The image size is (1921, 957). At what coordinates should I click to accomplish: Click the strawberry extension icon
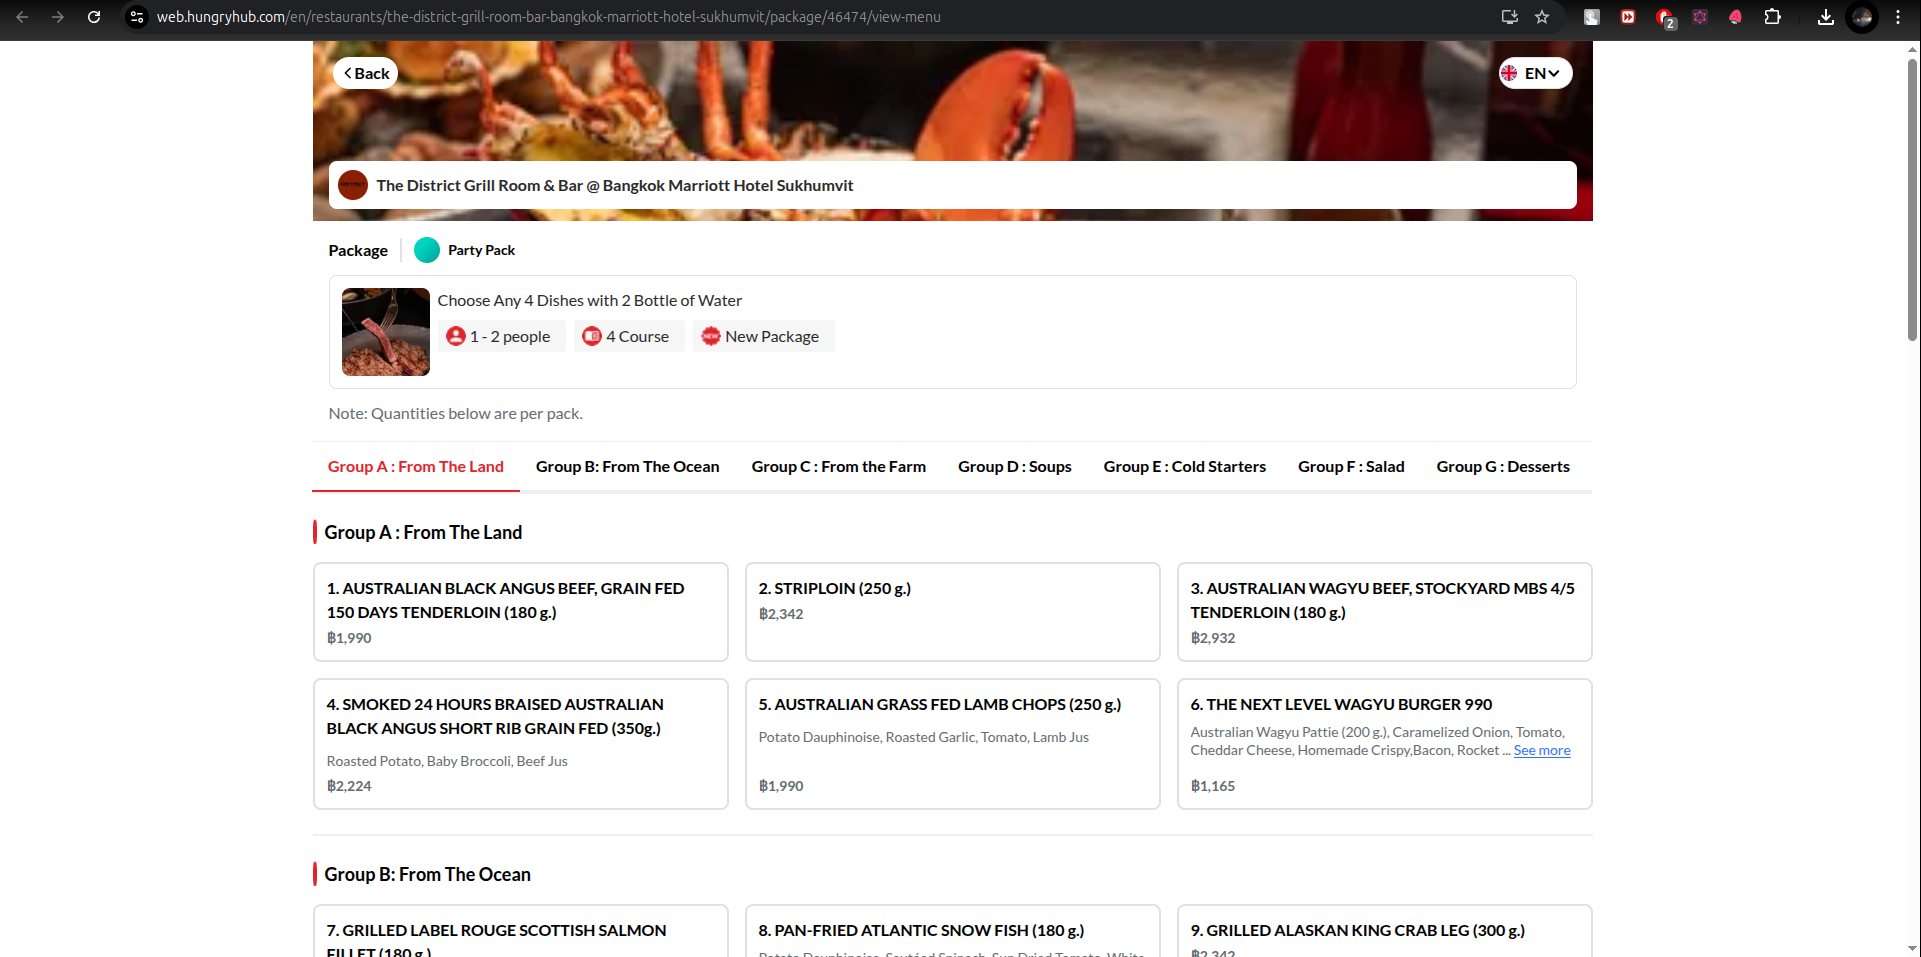click(1735, 17)
